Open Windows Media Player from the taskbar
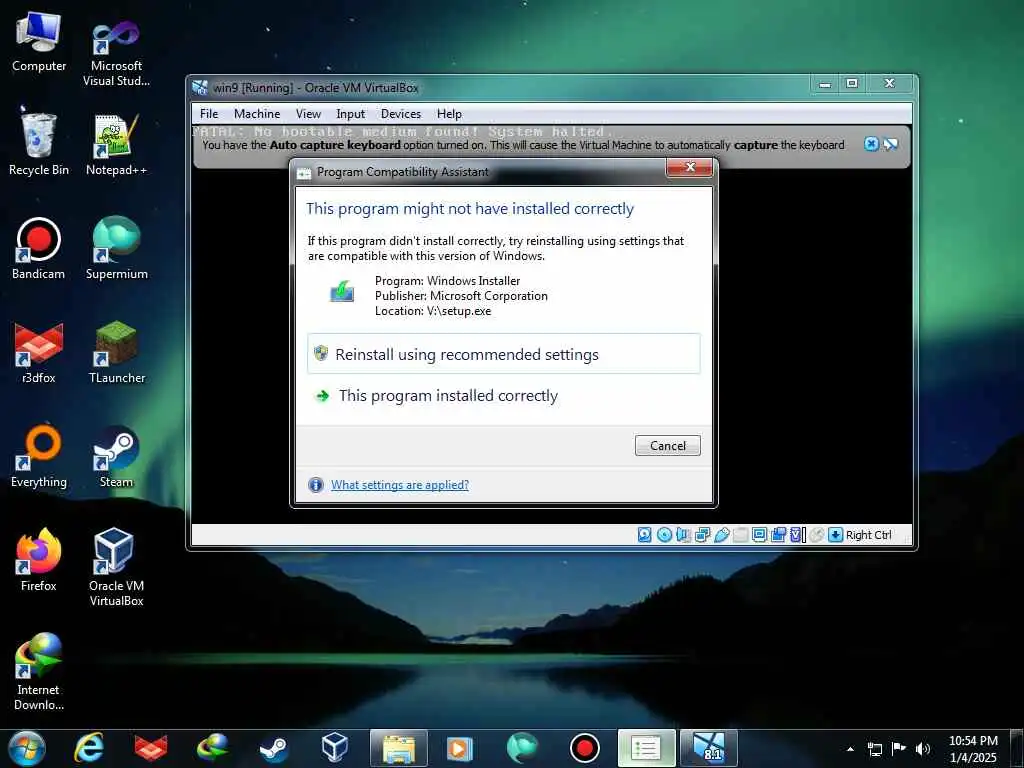 [x=460, y=748]
